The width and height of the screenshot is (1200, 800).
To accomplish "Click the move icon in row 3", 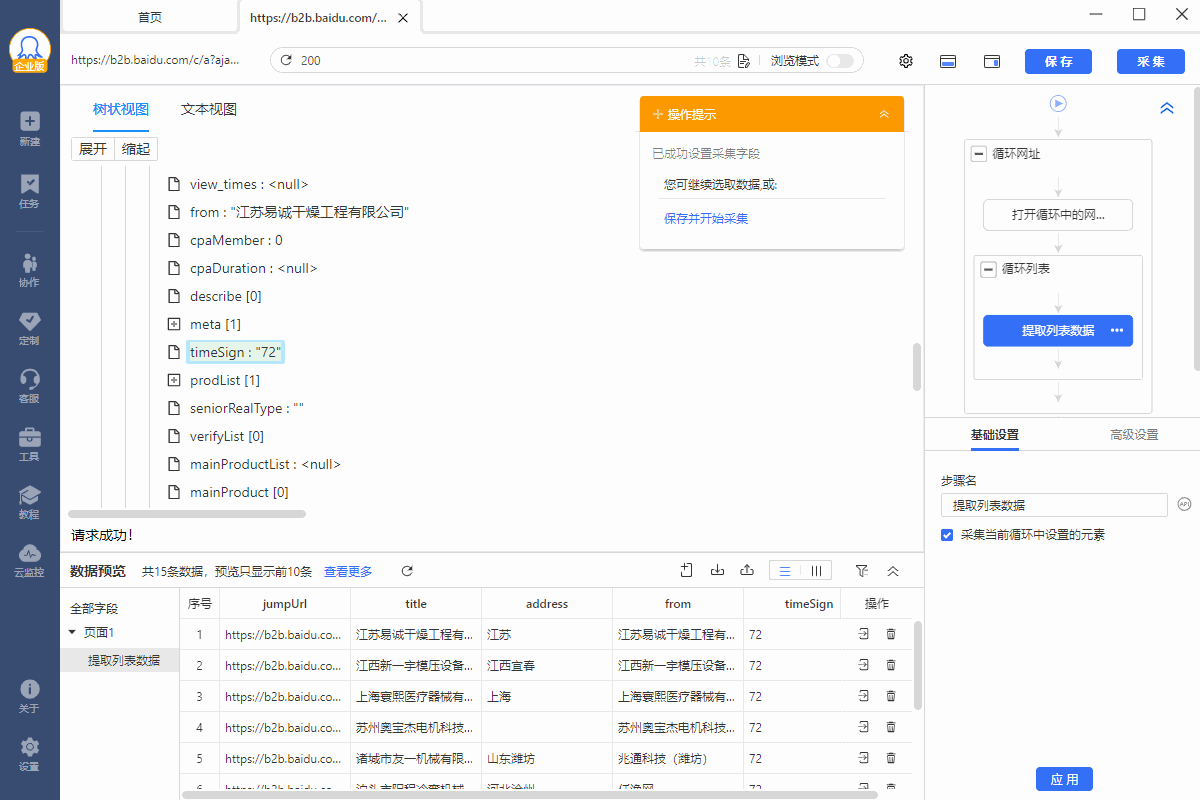I will (x=863, y=696).
